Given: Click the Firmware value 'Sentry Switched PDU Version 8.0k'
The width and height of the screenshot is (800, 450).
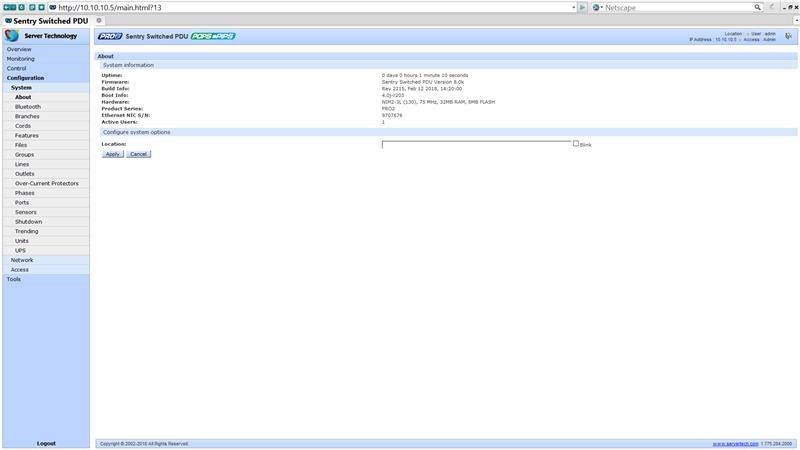Looking at the screenshot, I should coord(423,82).
